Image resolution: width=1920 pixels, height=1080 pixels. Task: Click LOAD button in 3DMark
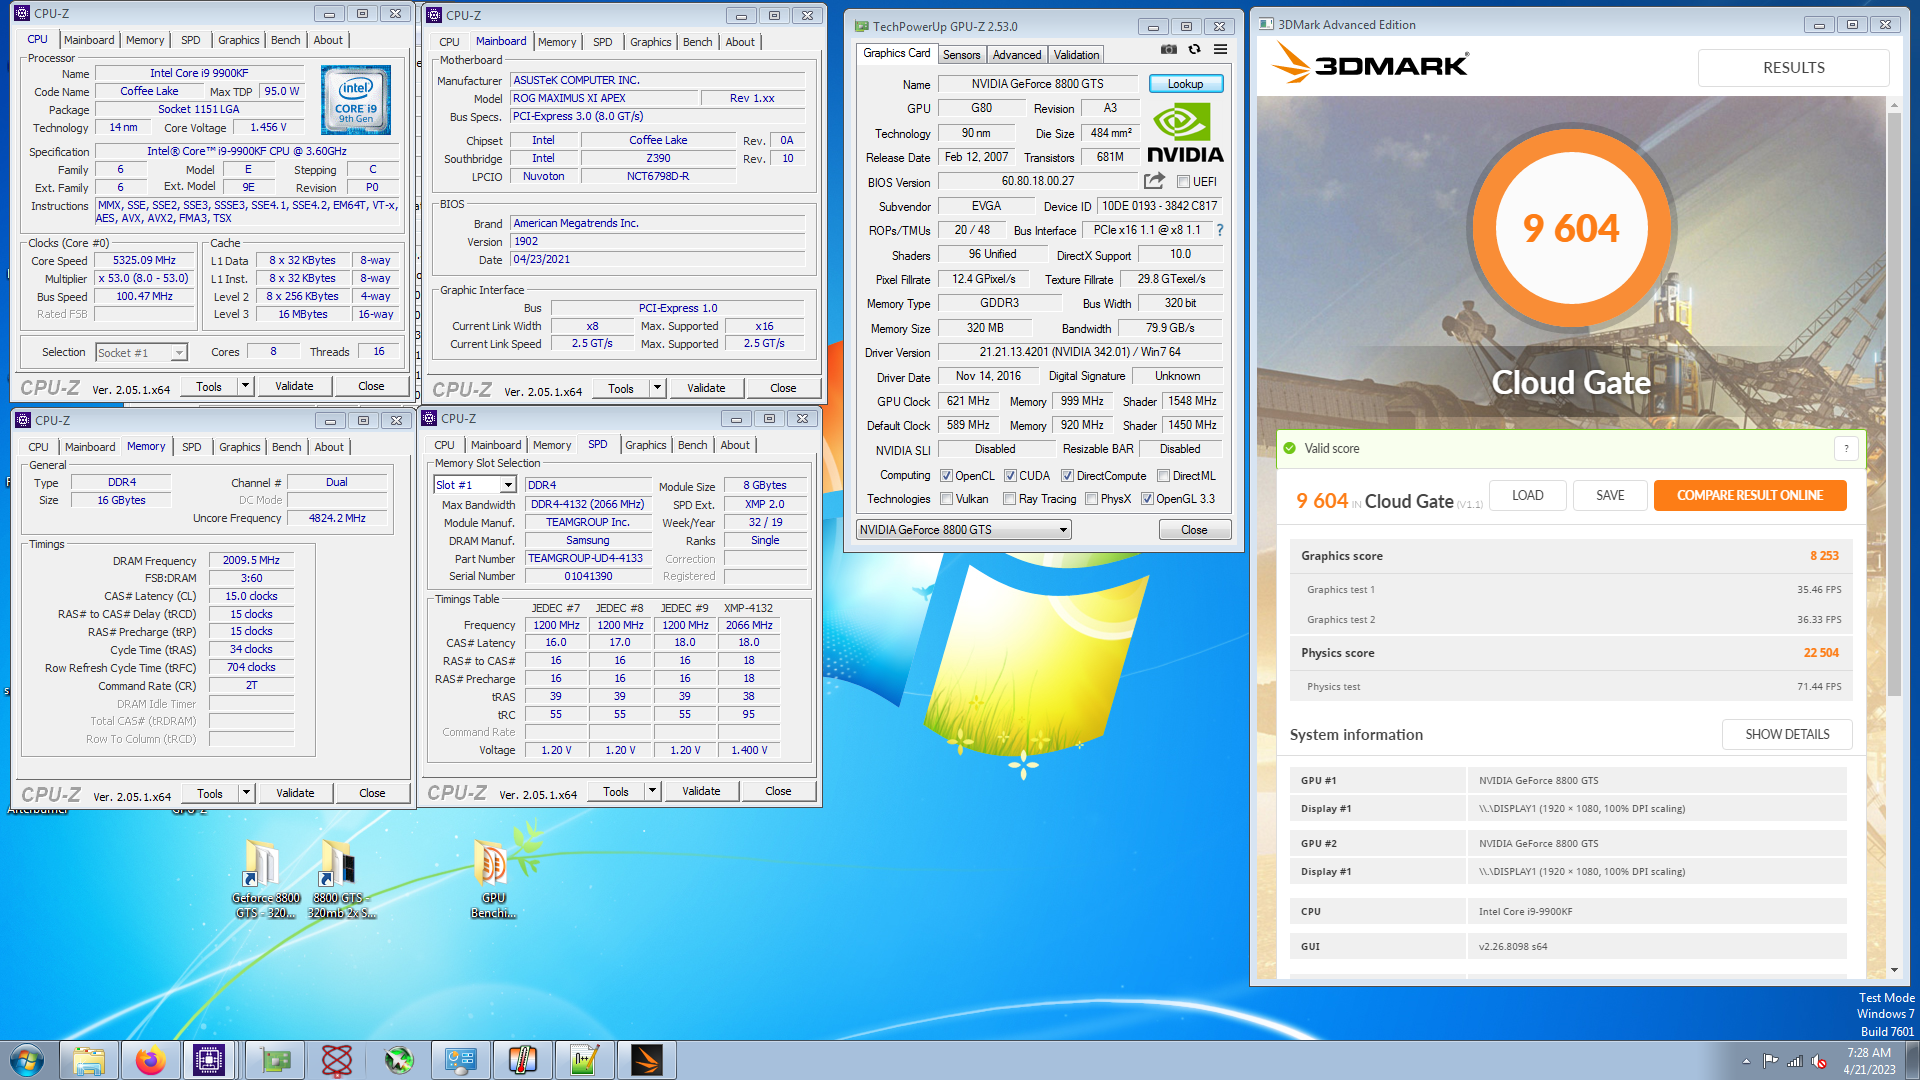(1527, 495)
